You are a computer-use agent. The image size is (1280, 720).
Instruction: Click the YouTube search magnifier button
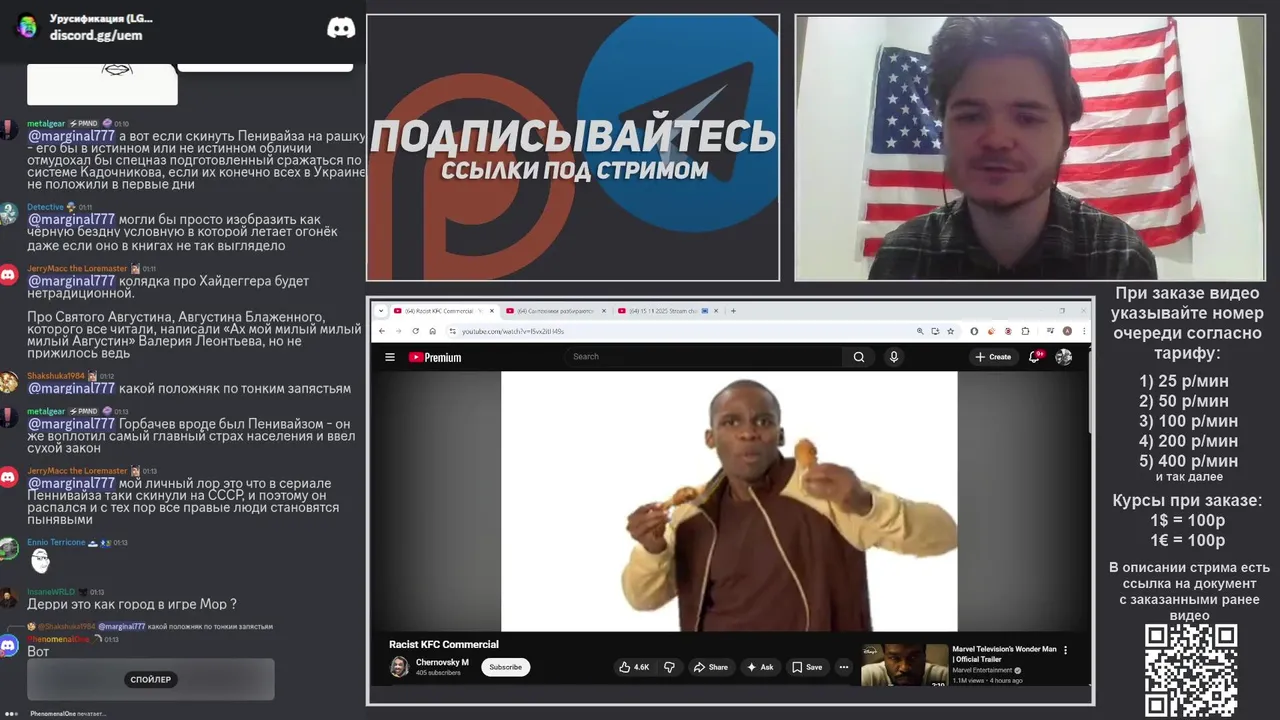[x=859, y=357]
